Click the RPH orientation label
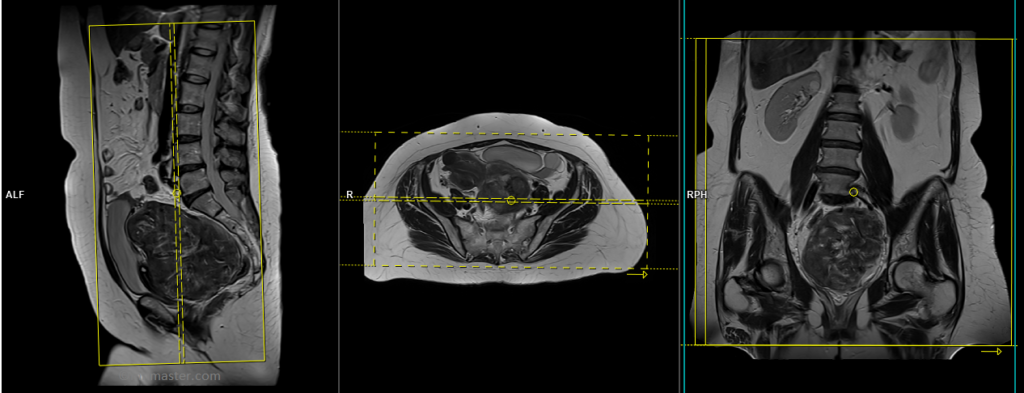The image size is (1024, 393). click(x=697, y=195)
